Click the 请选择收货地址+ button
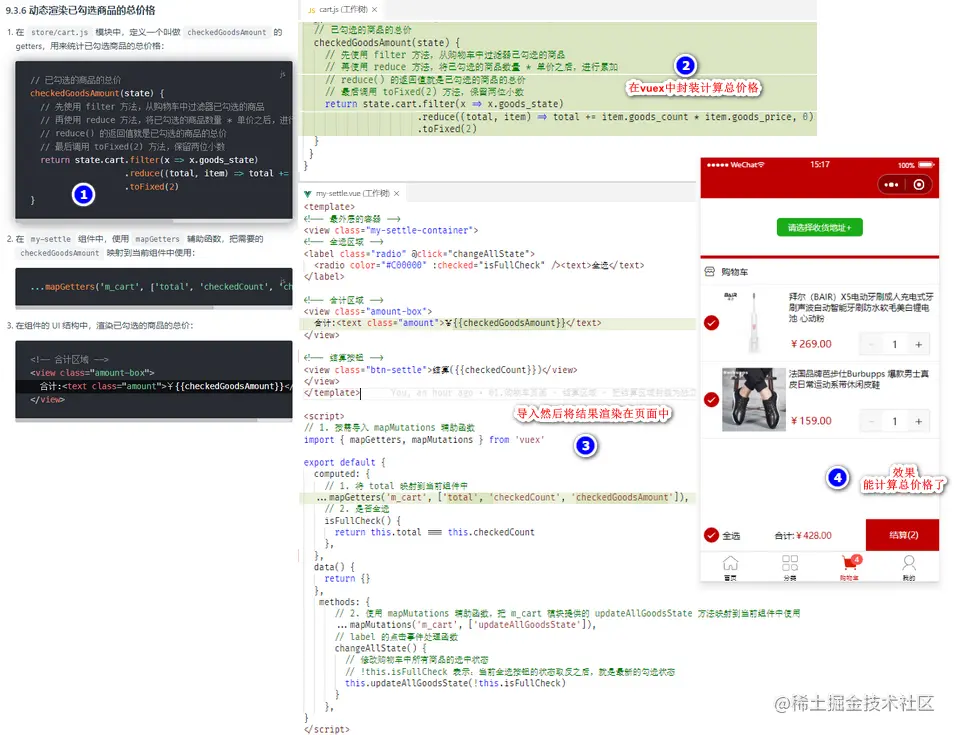Image resolution: width=956 pixels, height=735 pixels. 819,227
